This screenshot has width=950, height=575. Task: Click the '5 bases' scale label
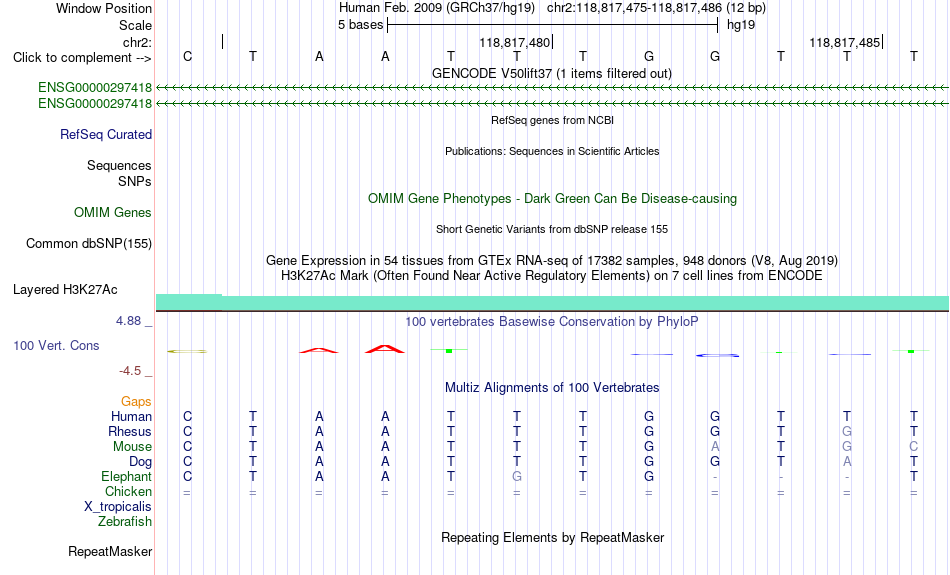[360, 25]
